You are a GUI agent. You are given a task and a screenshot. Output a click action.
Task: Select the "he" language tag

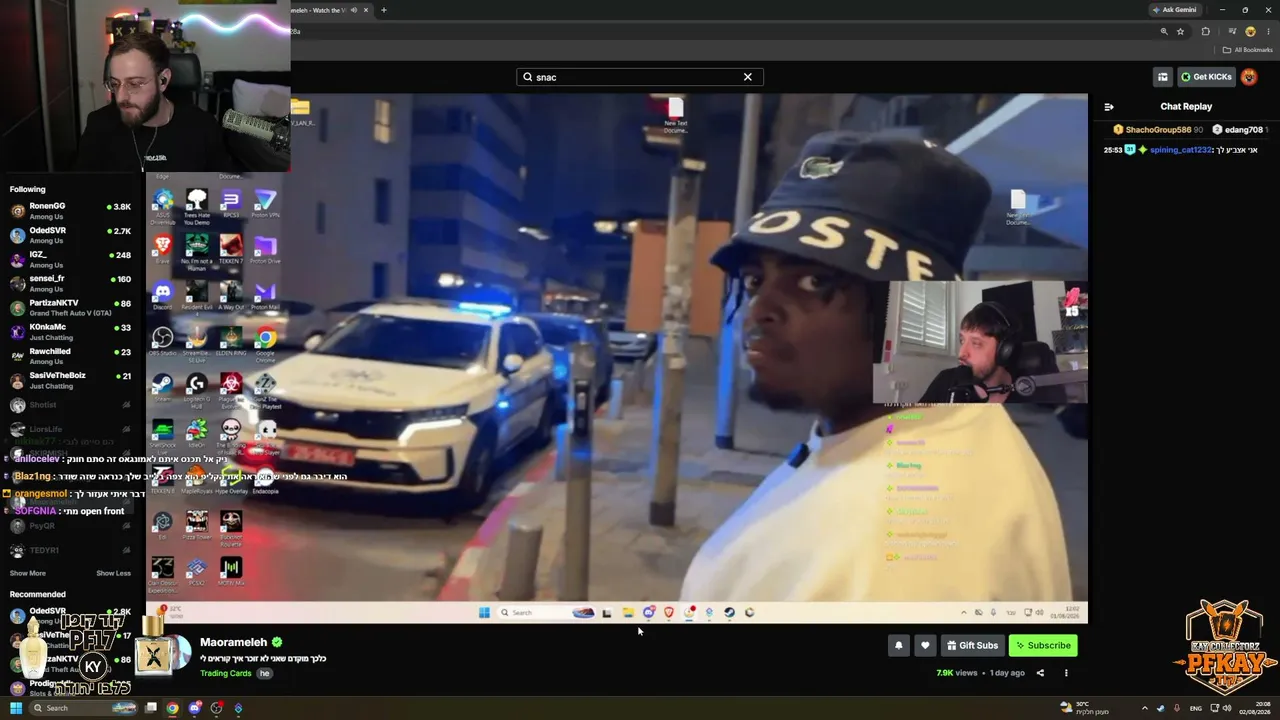264,673
